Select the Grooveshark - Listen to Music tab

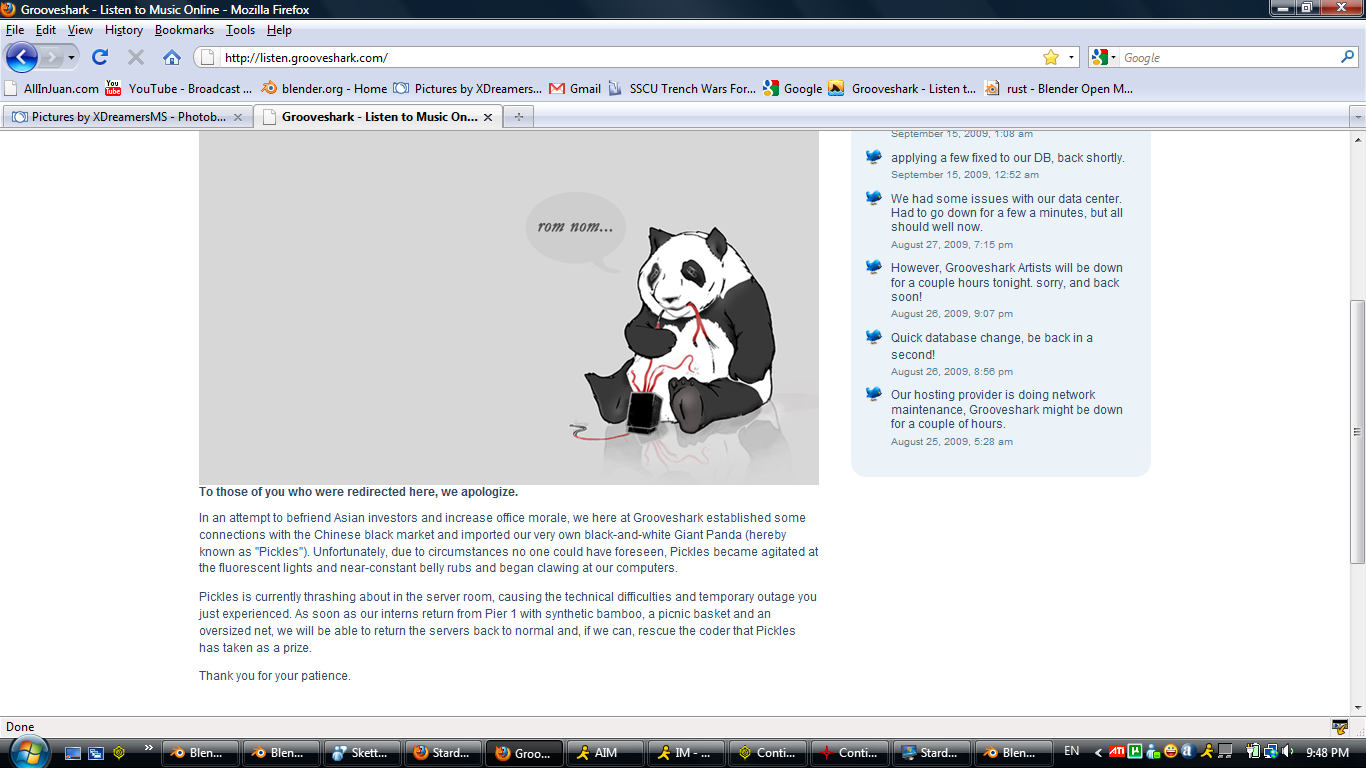tap(377, 117)
